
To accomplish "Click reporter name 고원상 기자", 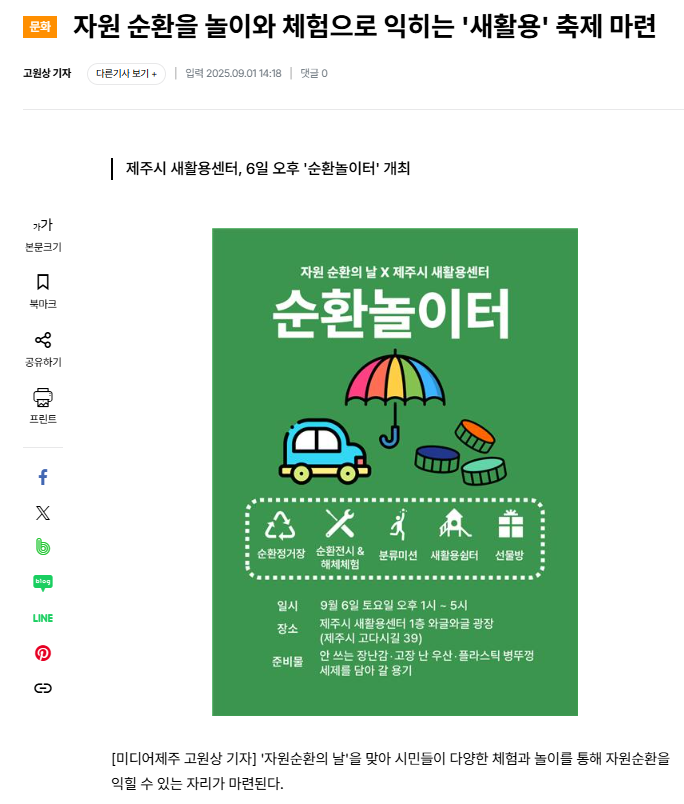I will tap(47, 73).
